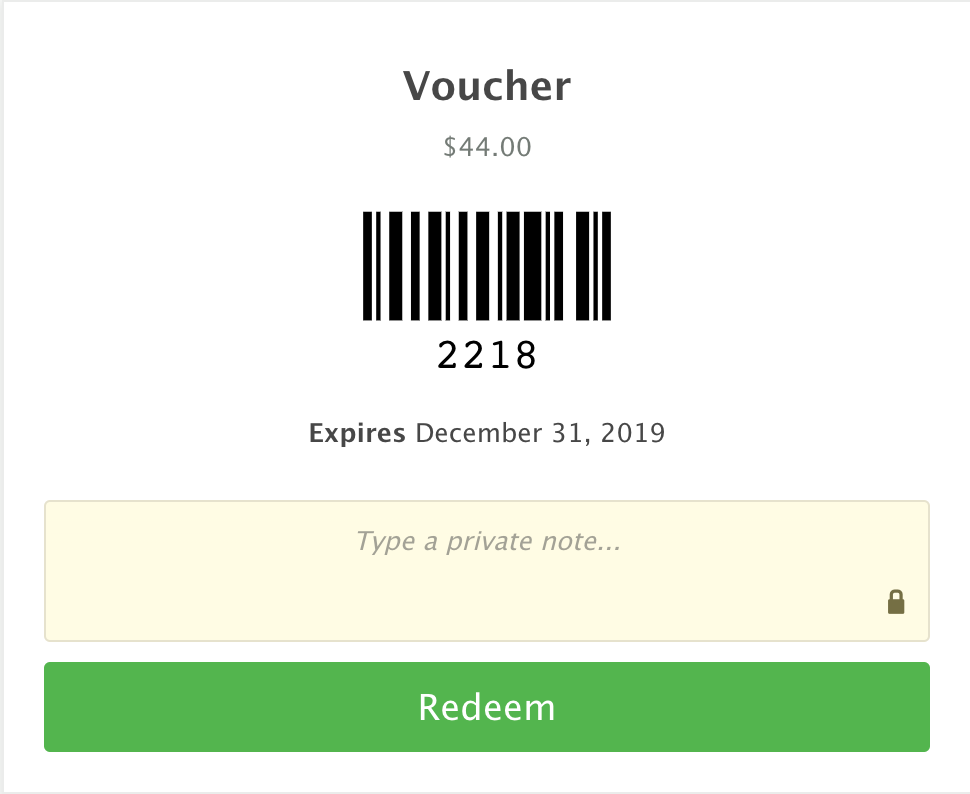The image size is (970, 794).
Task: Select the $44.00 voucher amount
Action: click(487, 148)
